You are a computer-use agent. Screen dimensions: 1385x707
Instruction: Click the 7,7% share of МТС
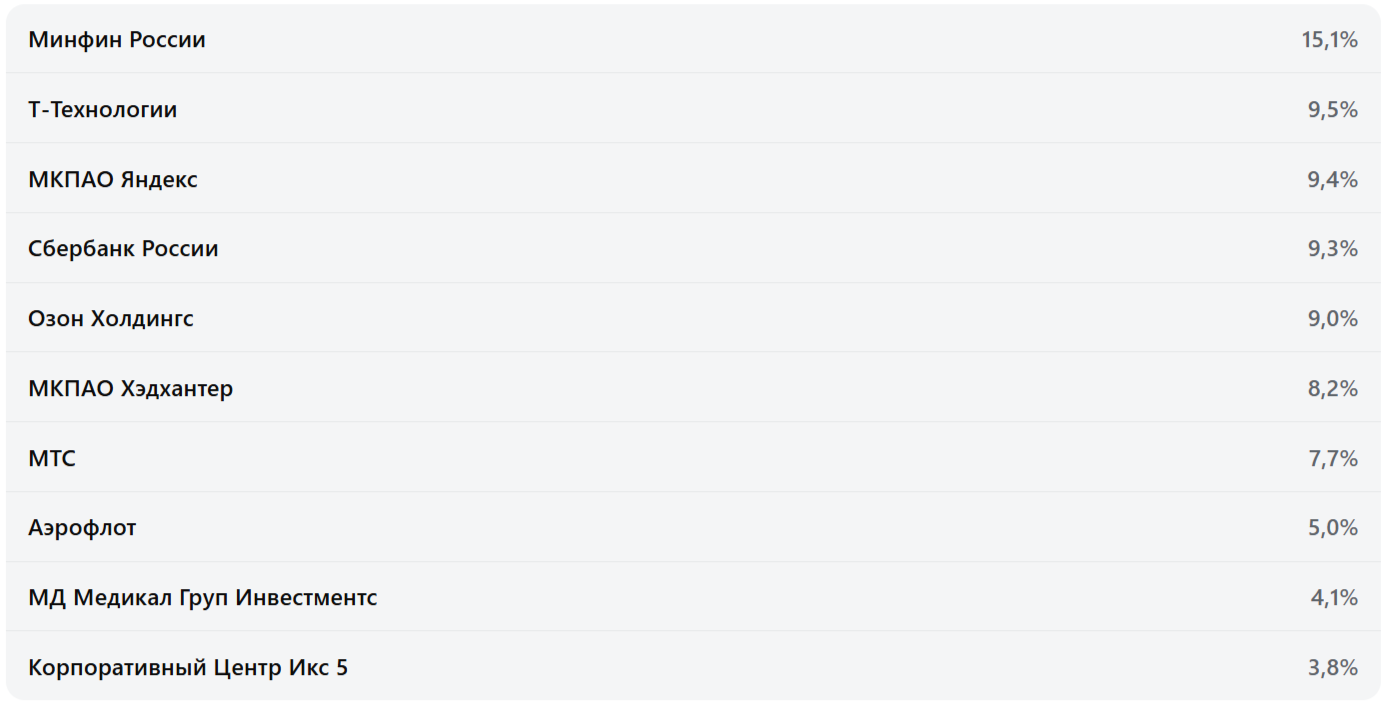click(x=1332, y=459)
